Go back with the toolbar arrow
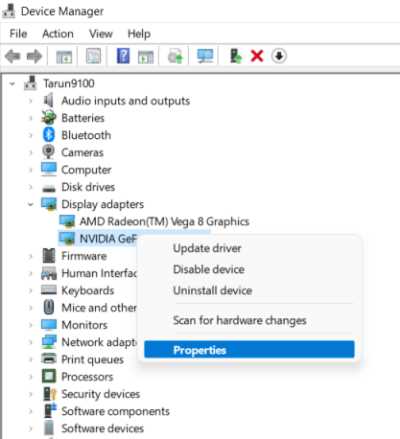 [13, 56]
